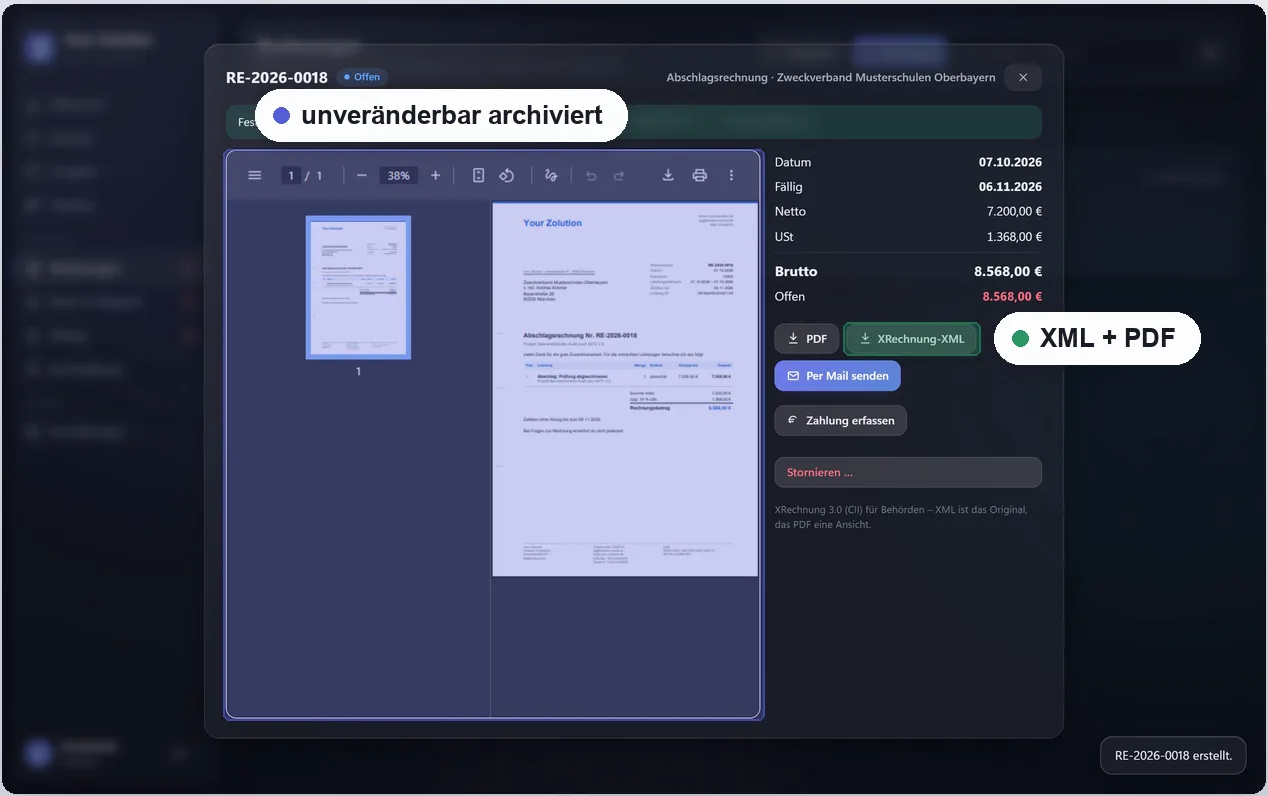Close the RE-2026-0018 invoice dialog
This screenshot has width=1268, height=796.
tap(1023, 77)
